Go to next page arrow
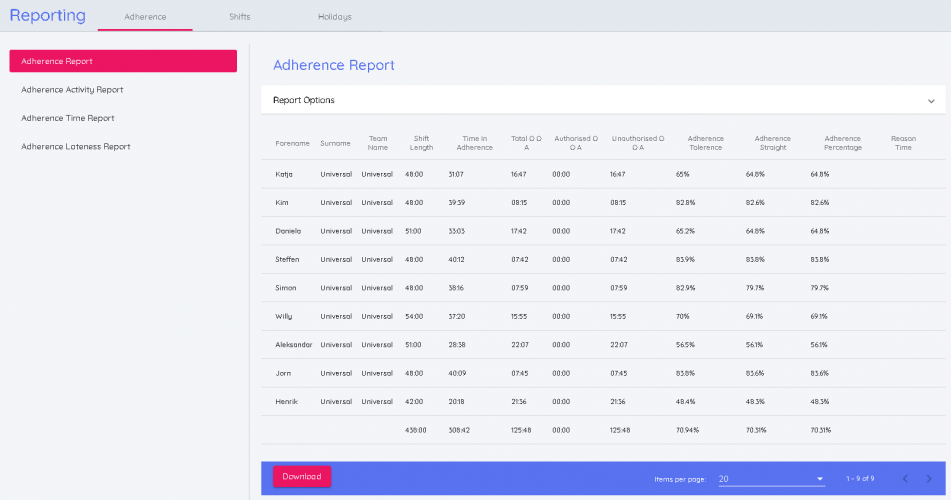The height and width of the screenshot is (500, 951). pyautogui.click(x=928, y=479)
